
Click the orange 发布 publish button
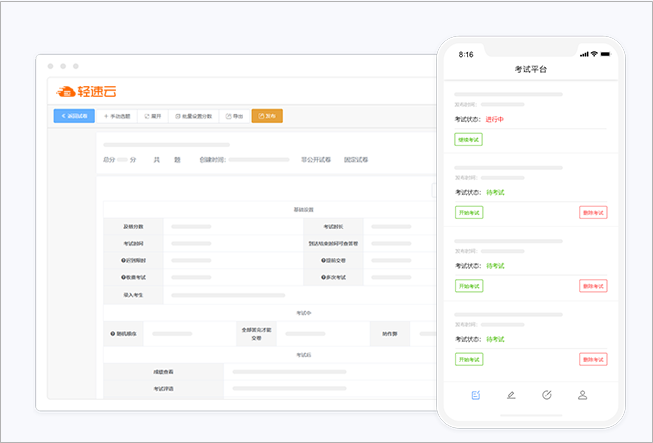tap(267, 116)
